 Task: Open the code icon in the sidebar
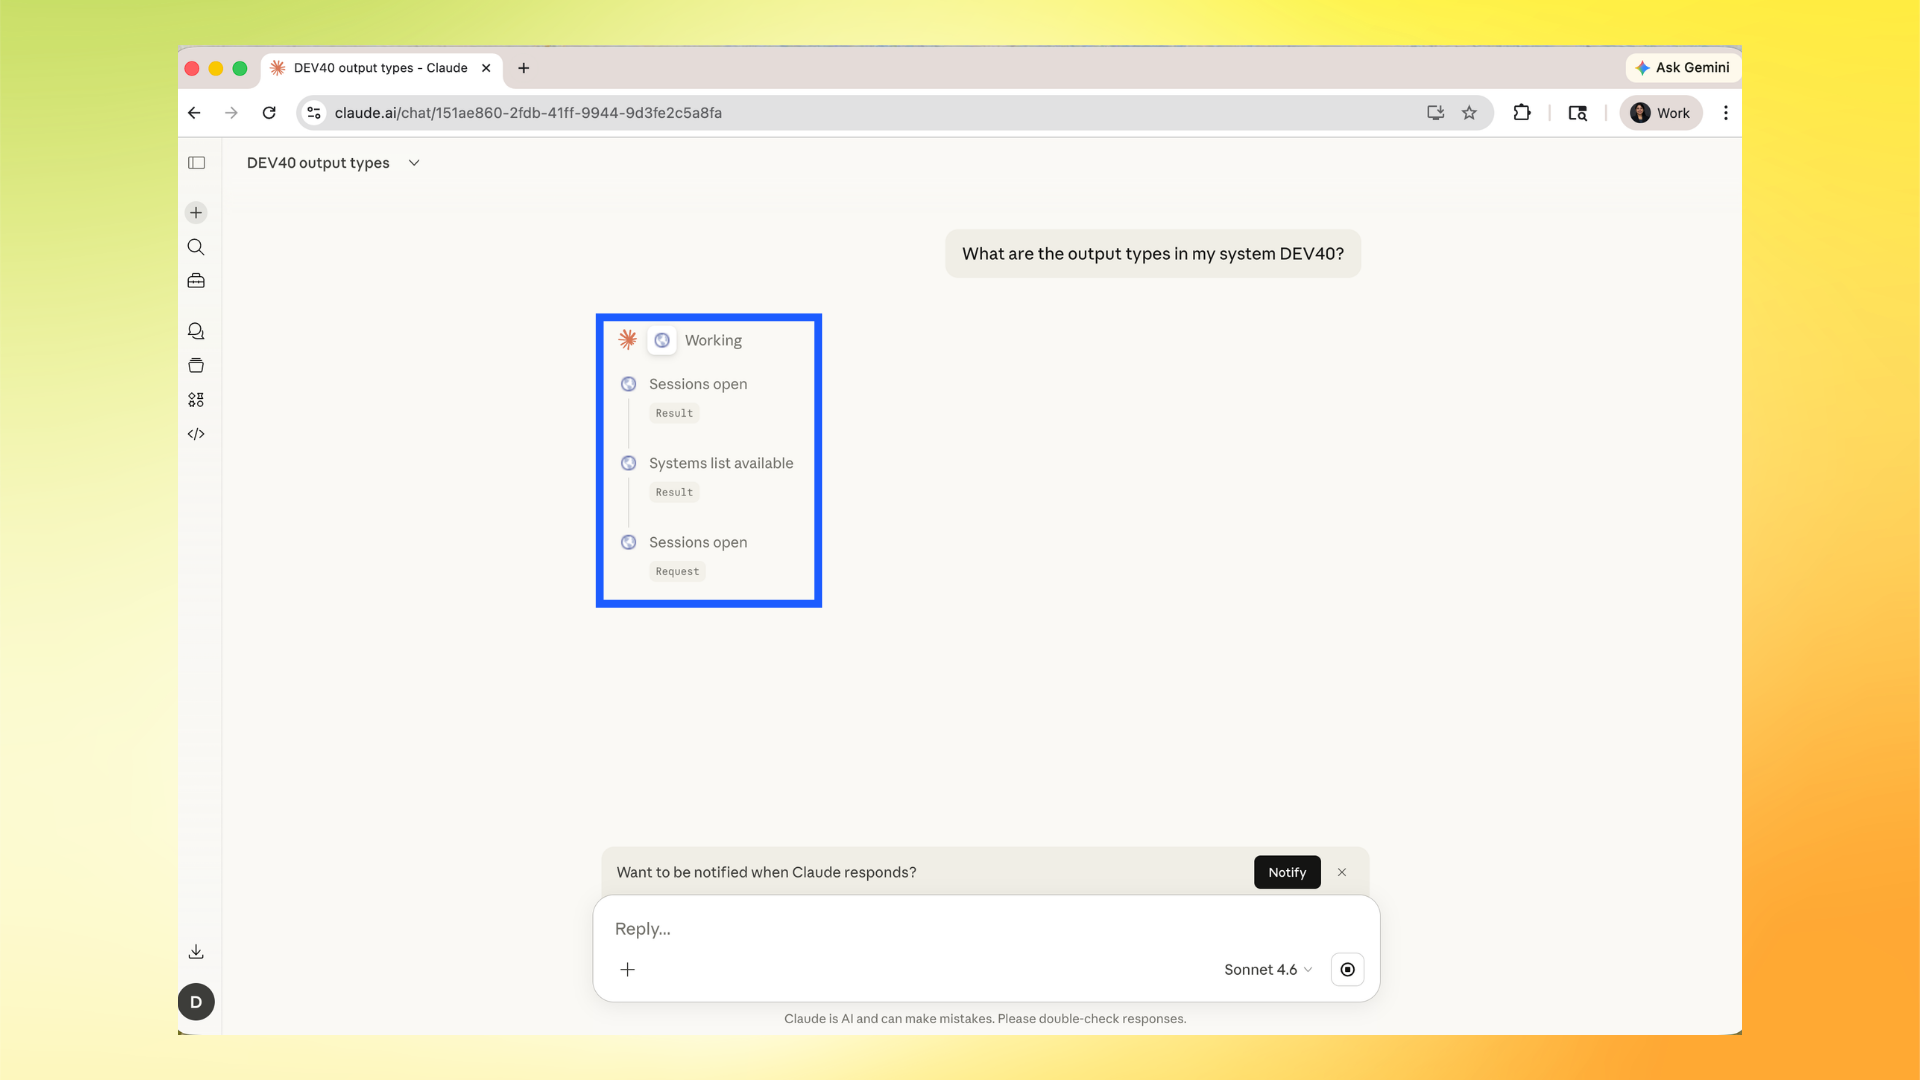pos(196,433)
